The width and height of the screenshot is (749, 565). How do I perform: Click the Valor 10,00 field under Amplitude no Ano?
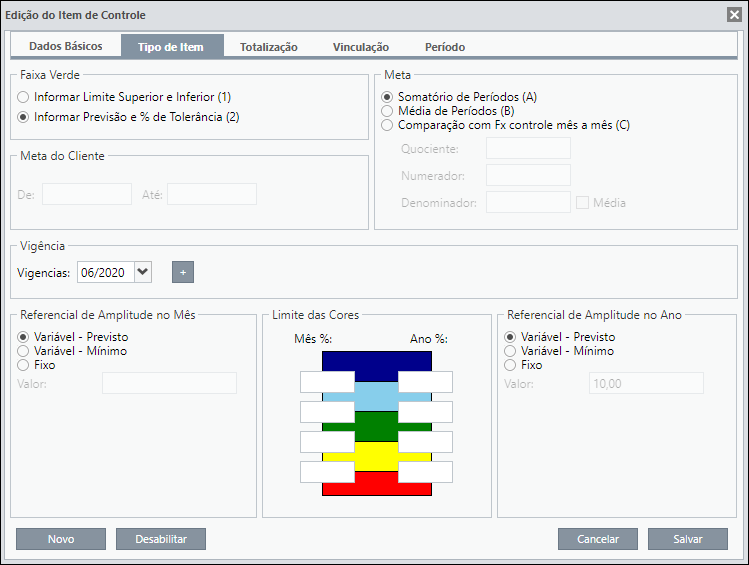click(646, 383)
